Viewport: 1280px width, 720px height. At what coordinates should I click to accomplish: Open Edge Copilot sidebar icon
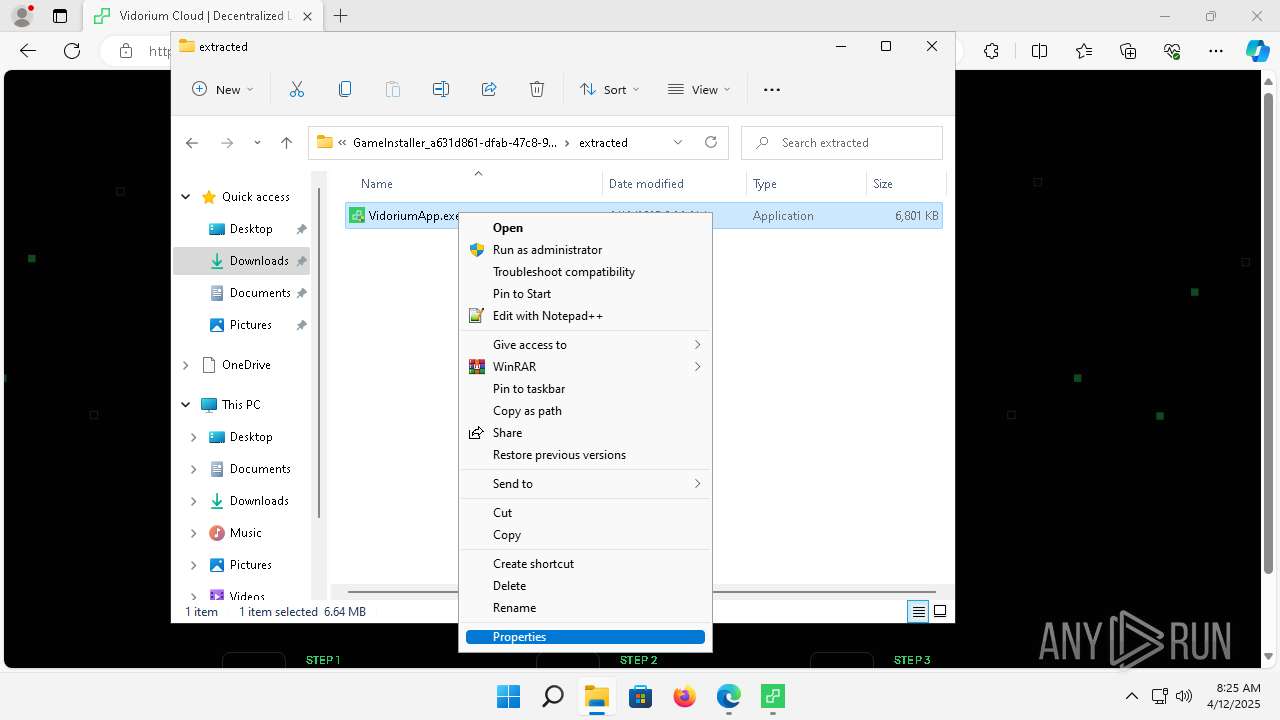[x=1257, y=51]
